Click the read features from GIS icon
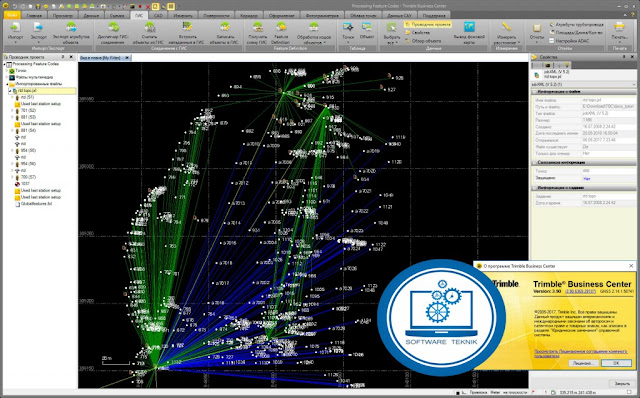The width and height of the screenshot is (640, 398). pos(149,28)
